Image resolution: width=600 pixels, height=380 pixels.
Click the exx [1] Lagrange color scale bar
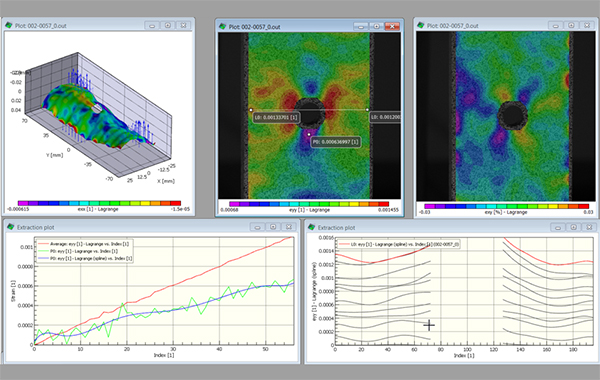(99, 203)
